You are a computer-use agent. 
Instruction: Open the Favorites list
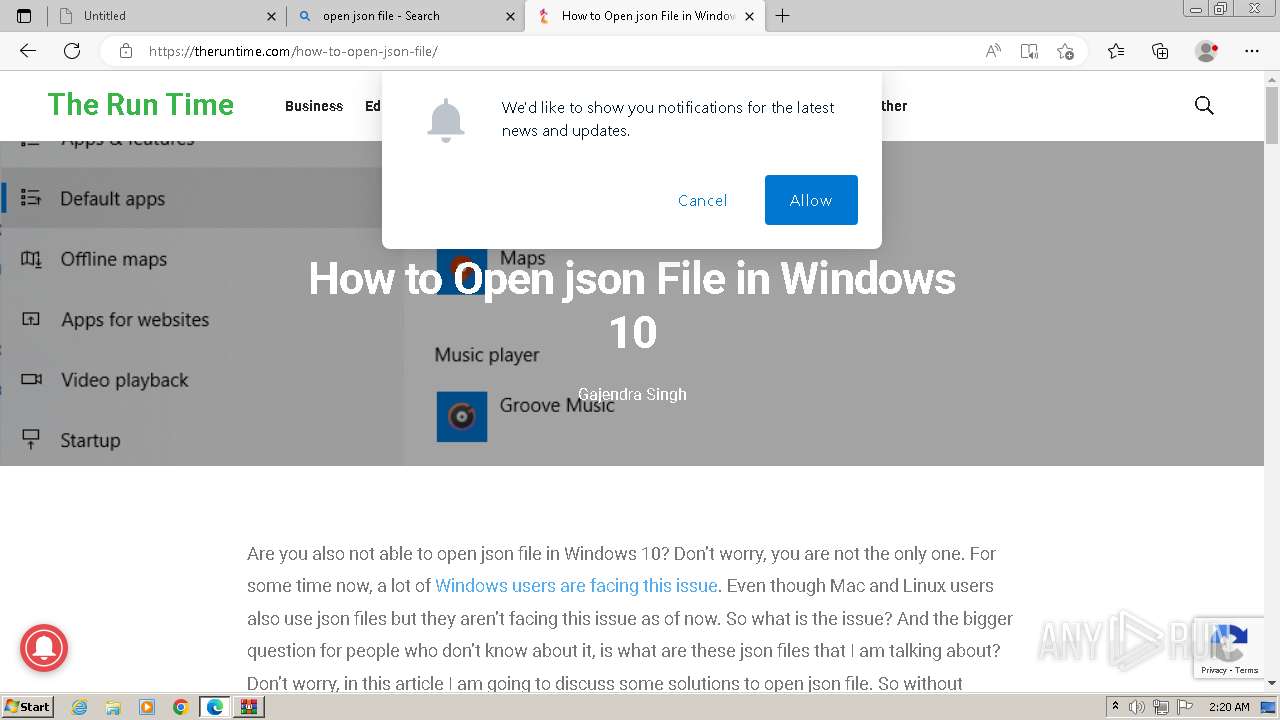click(1116, 51)
